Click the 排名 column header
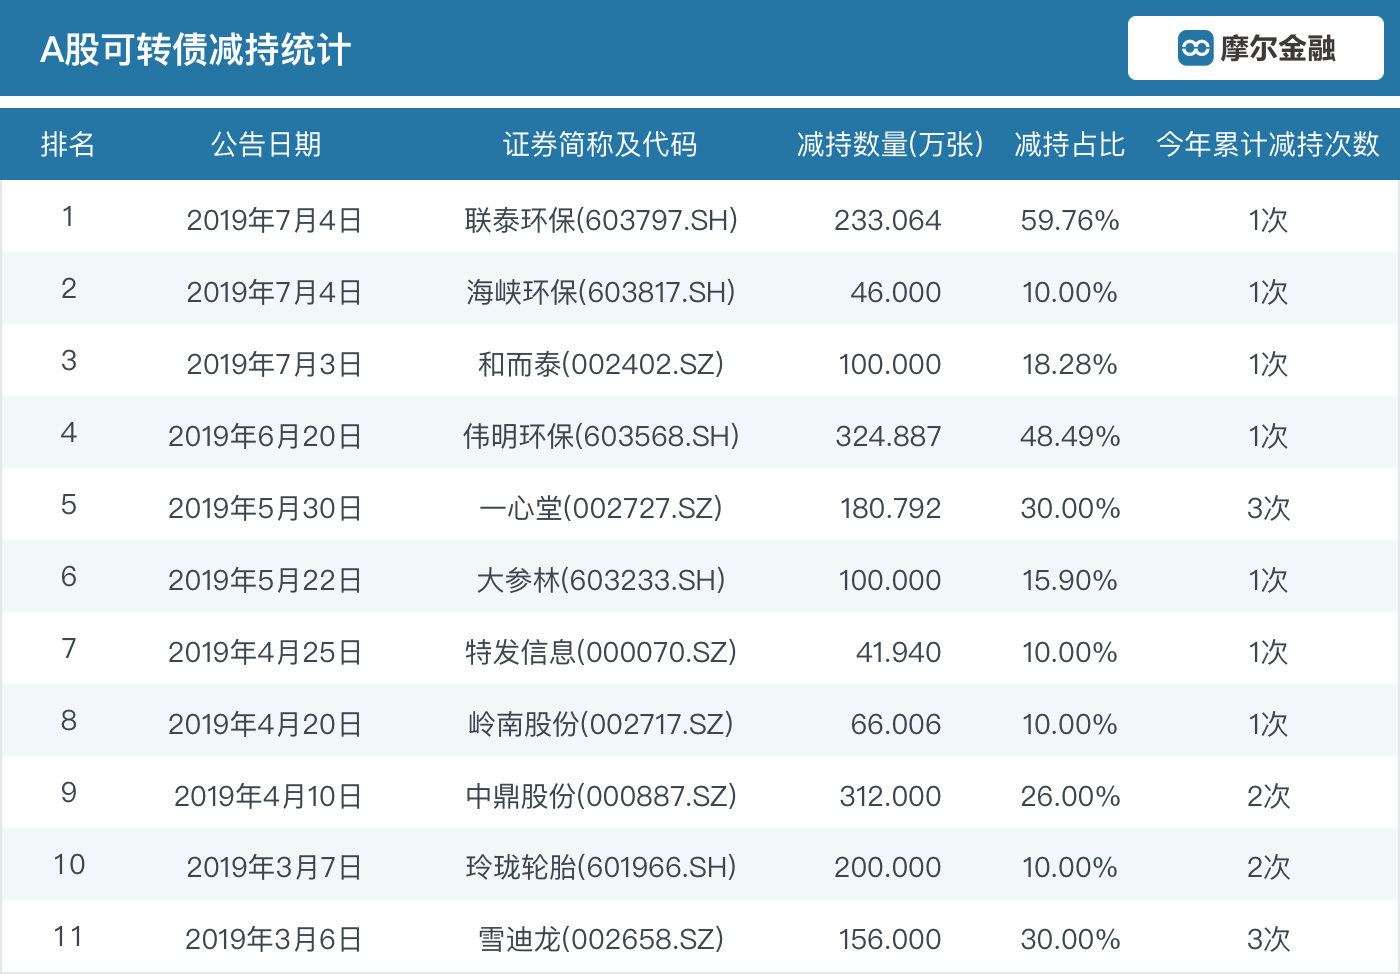Viewport: 1400px width, 974px height. 68,145
